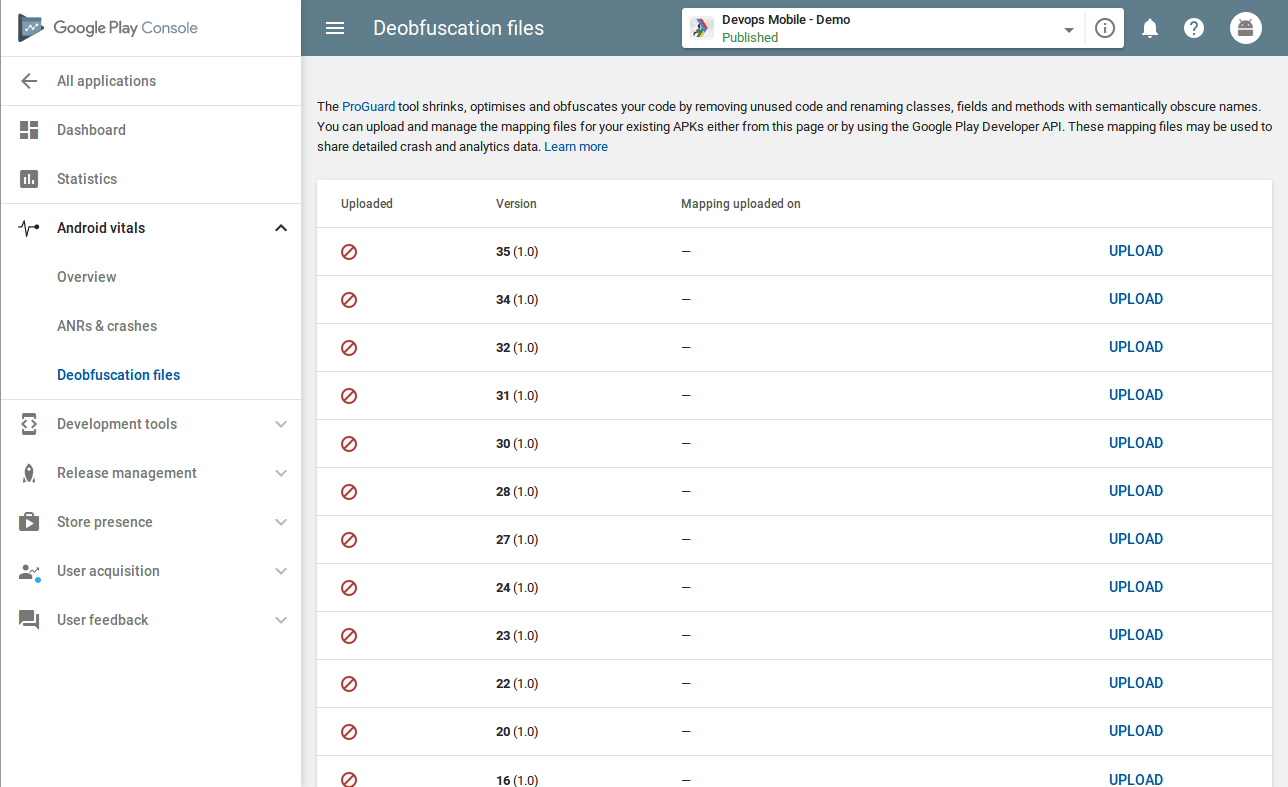Open the Learn more link

[x=576, y=147]
